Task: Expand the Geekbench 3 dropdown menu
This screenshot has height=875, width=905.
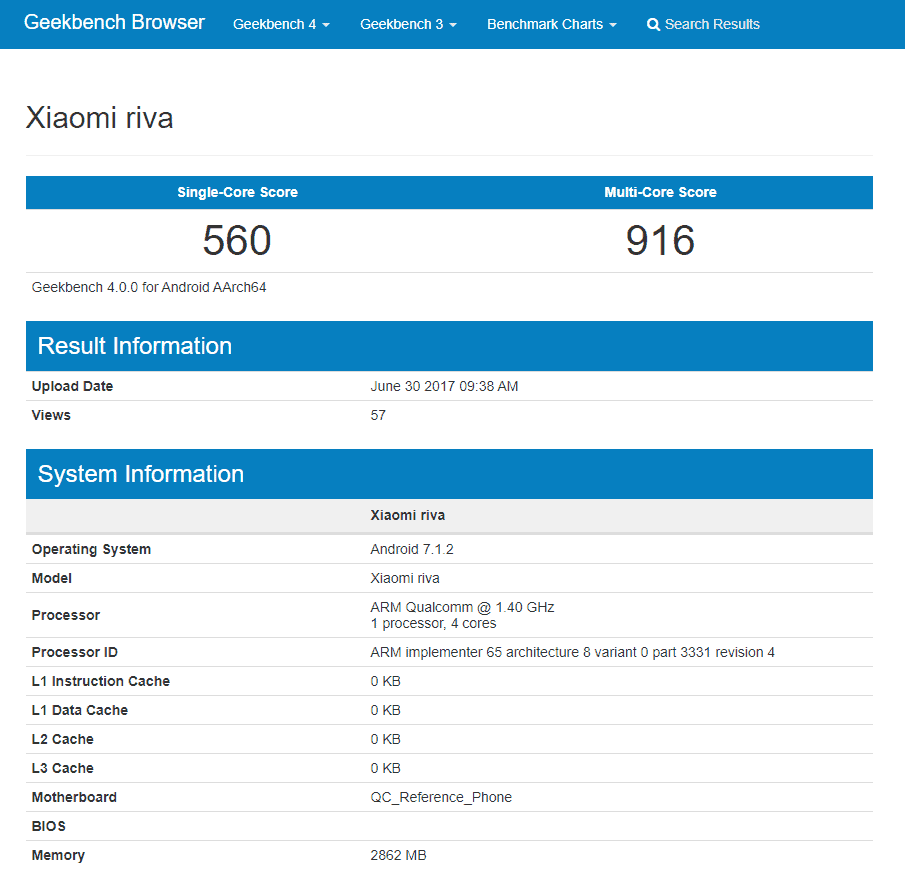Action: click(408, 24)
